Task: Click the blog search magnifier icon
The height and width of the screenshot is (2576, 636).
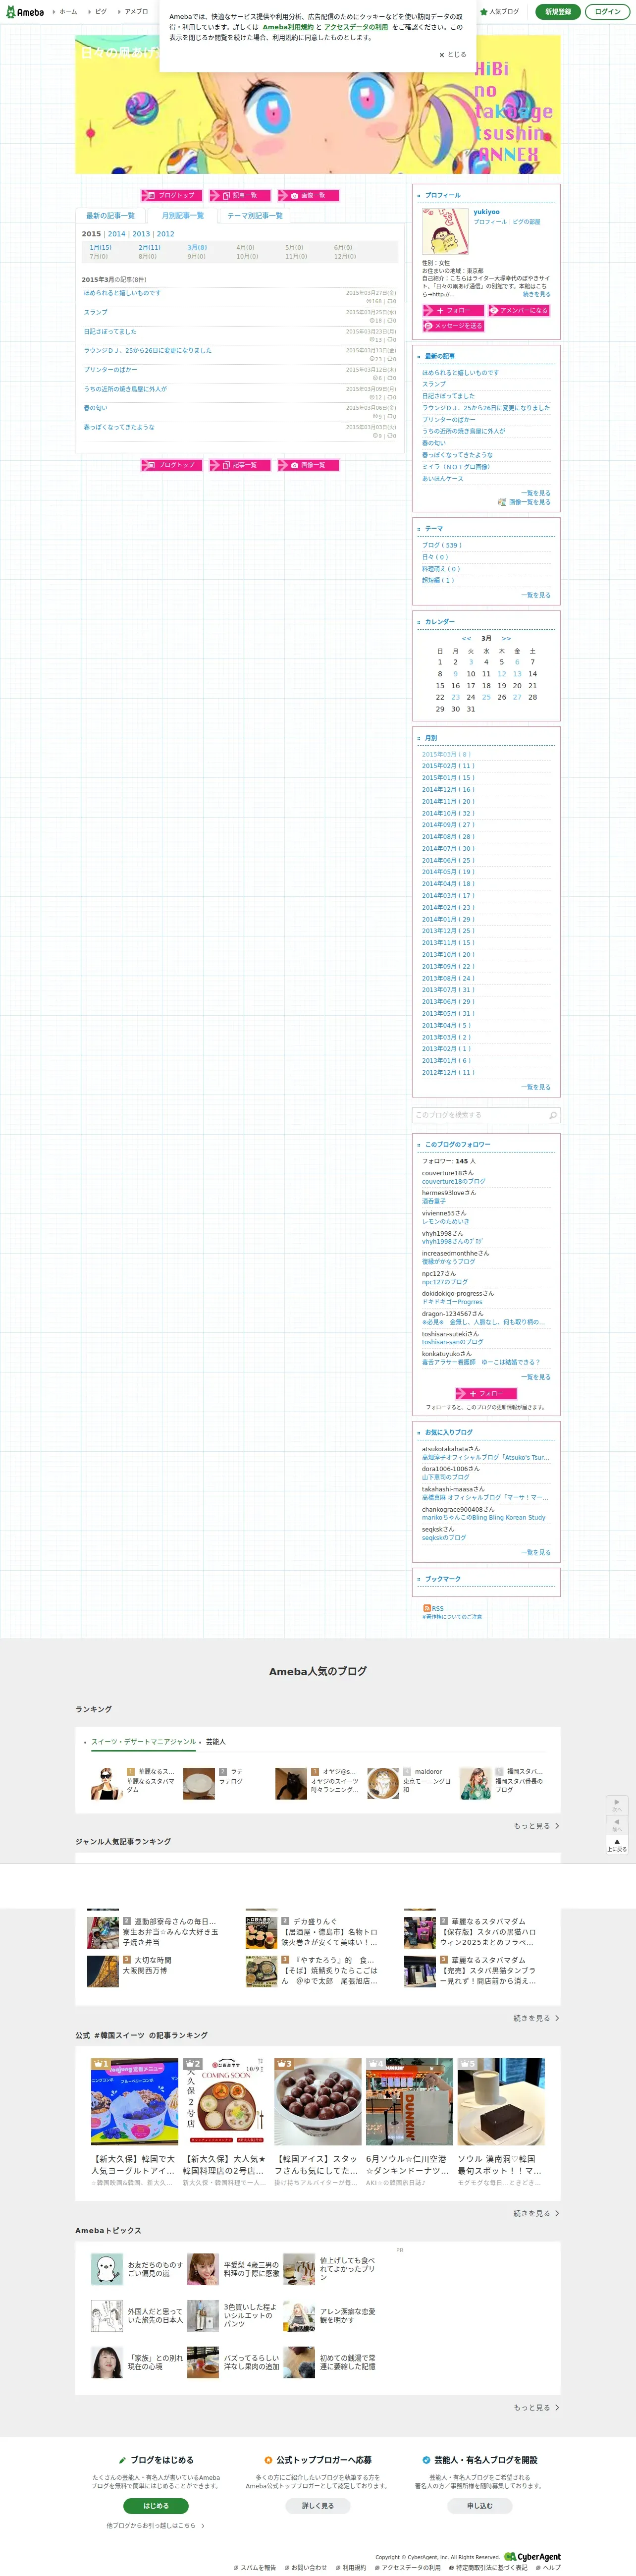Action: pyautogui.click(x=553, y=1115)
